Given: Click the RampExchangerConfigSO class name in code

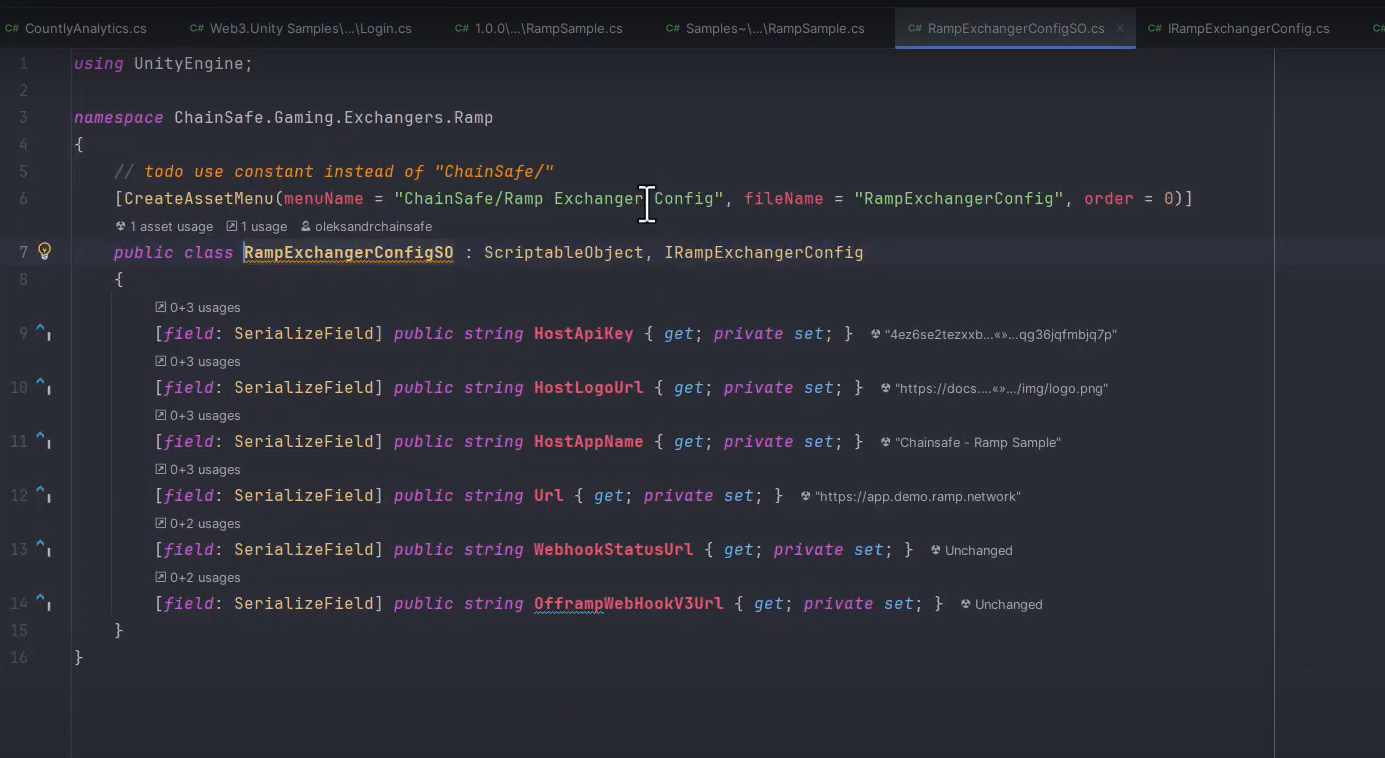Looking at the screenshot, I should click(348, 252).
